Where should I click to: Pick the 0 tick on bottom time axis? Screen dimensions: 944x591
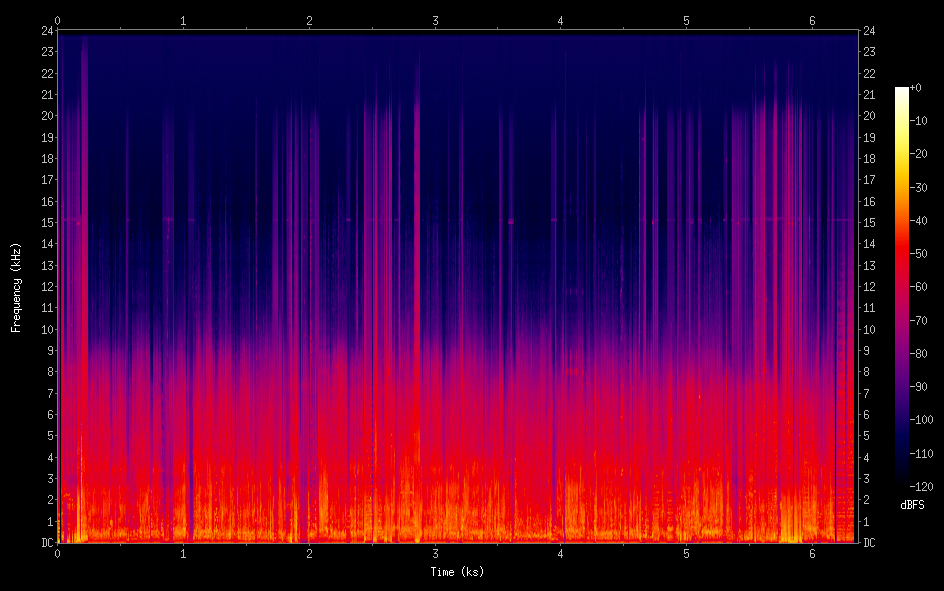pos(58,554)
